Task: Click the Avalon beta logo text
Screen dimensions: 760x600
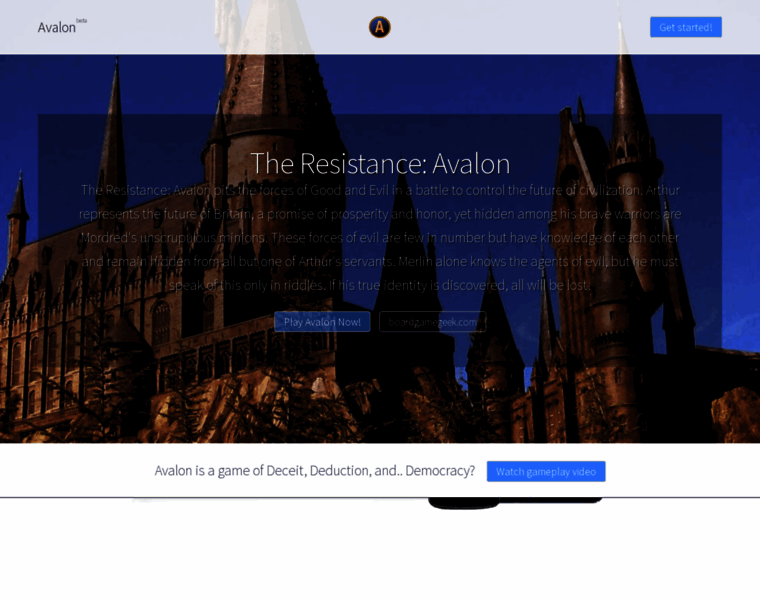Action: (x=62, y=27)
